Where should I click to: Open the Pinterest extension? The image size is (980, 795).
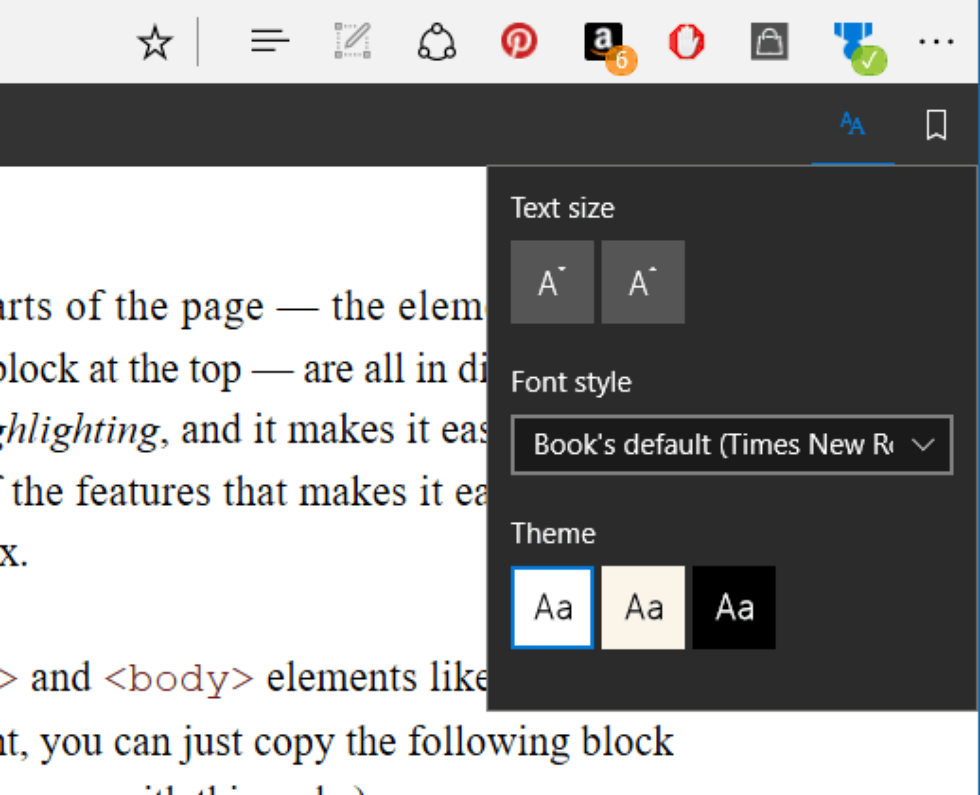[519, 42]
